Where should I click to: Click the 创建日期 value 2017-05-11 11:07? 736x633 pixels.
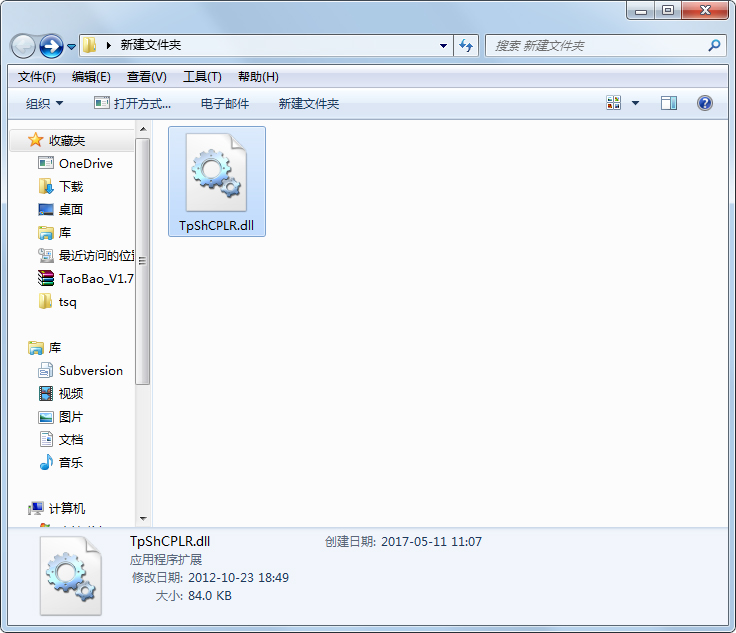pos(431,541)
